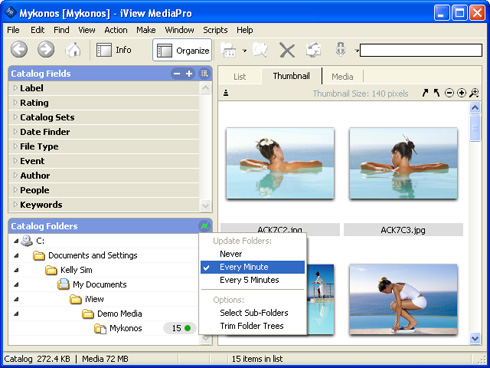Select the crouching woman thumbnail
The height and width of the screenshot is (368, 490).
(x=403, y=299)
